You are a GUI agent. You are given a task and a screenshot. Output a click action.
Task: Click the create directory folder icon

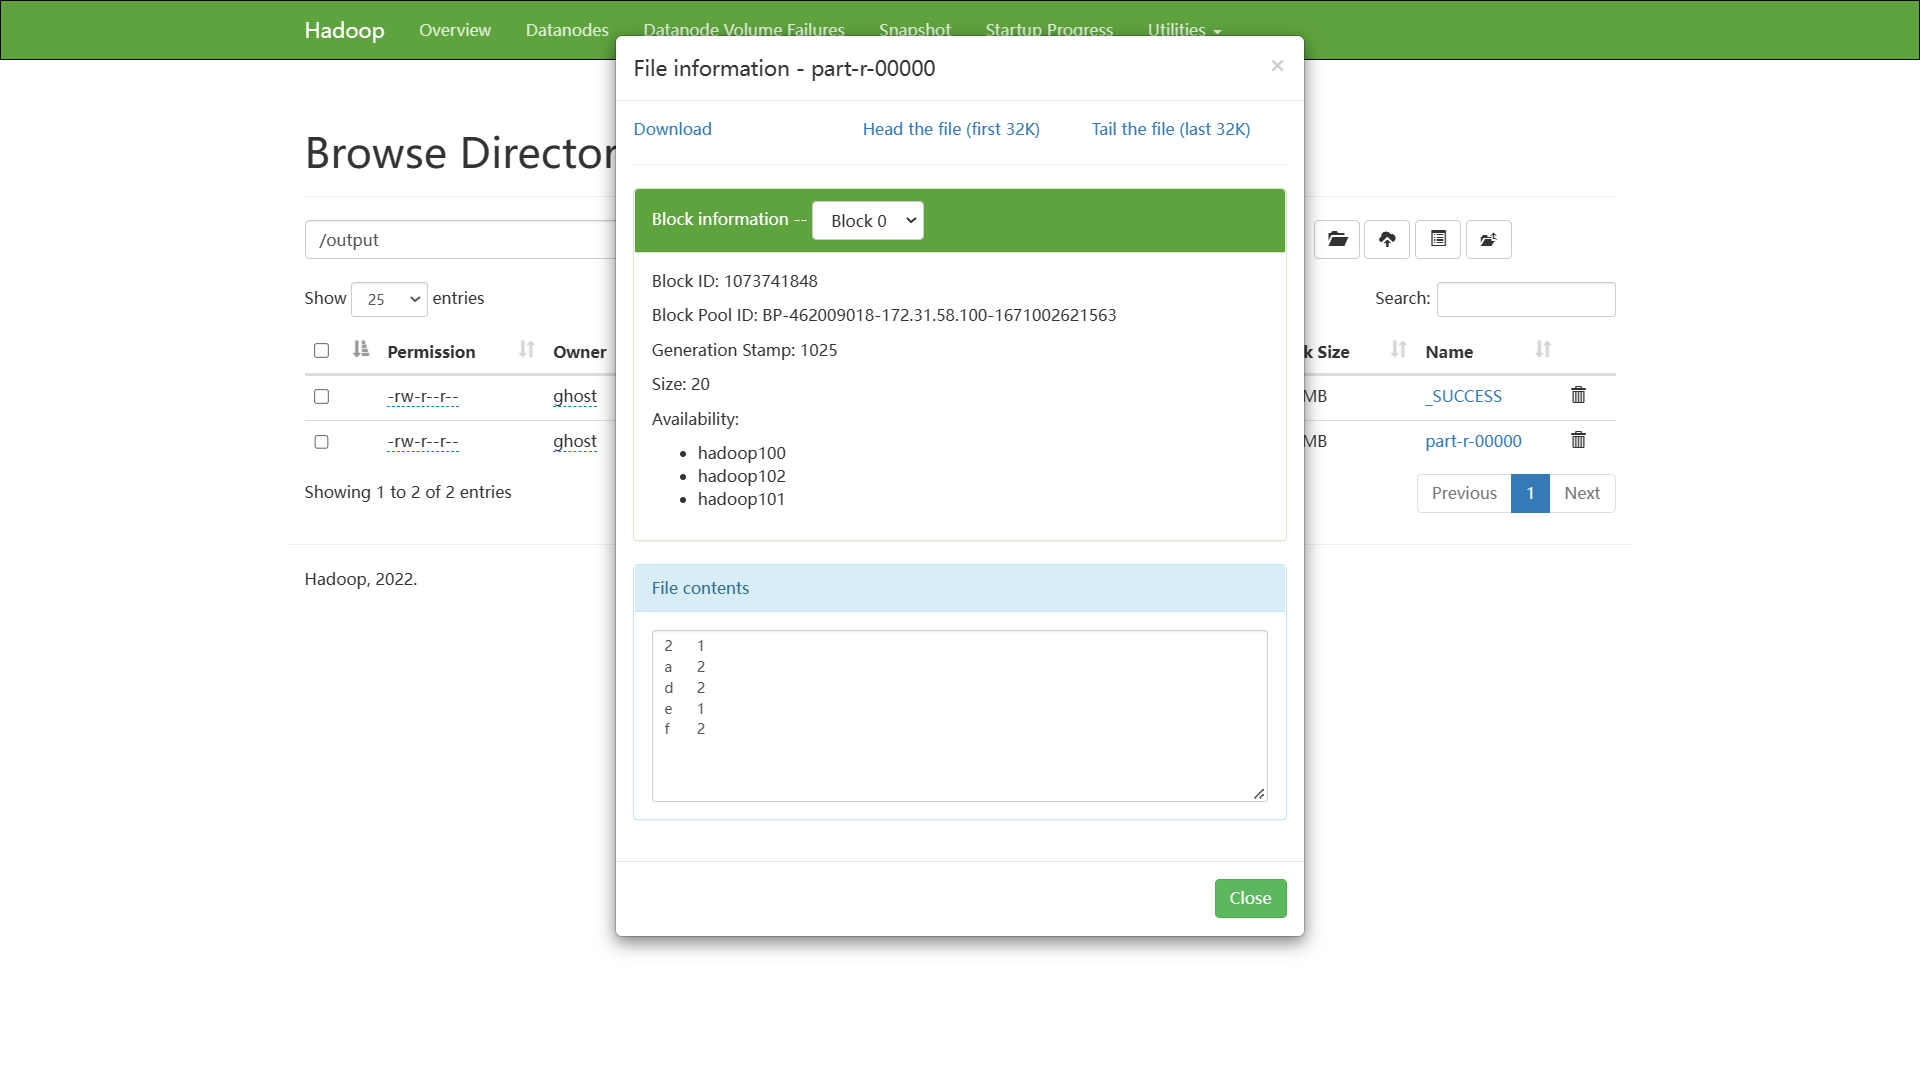click(1337, 240)
